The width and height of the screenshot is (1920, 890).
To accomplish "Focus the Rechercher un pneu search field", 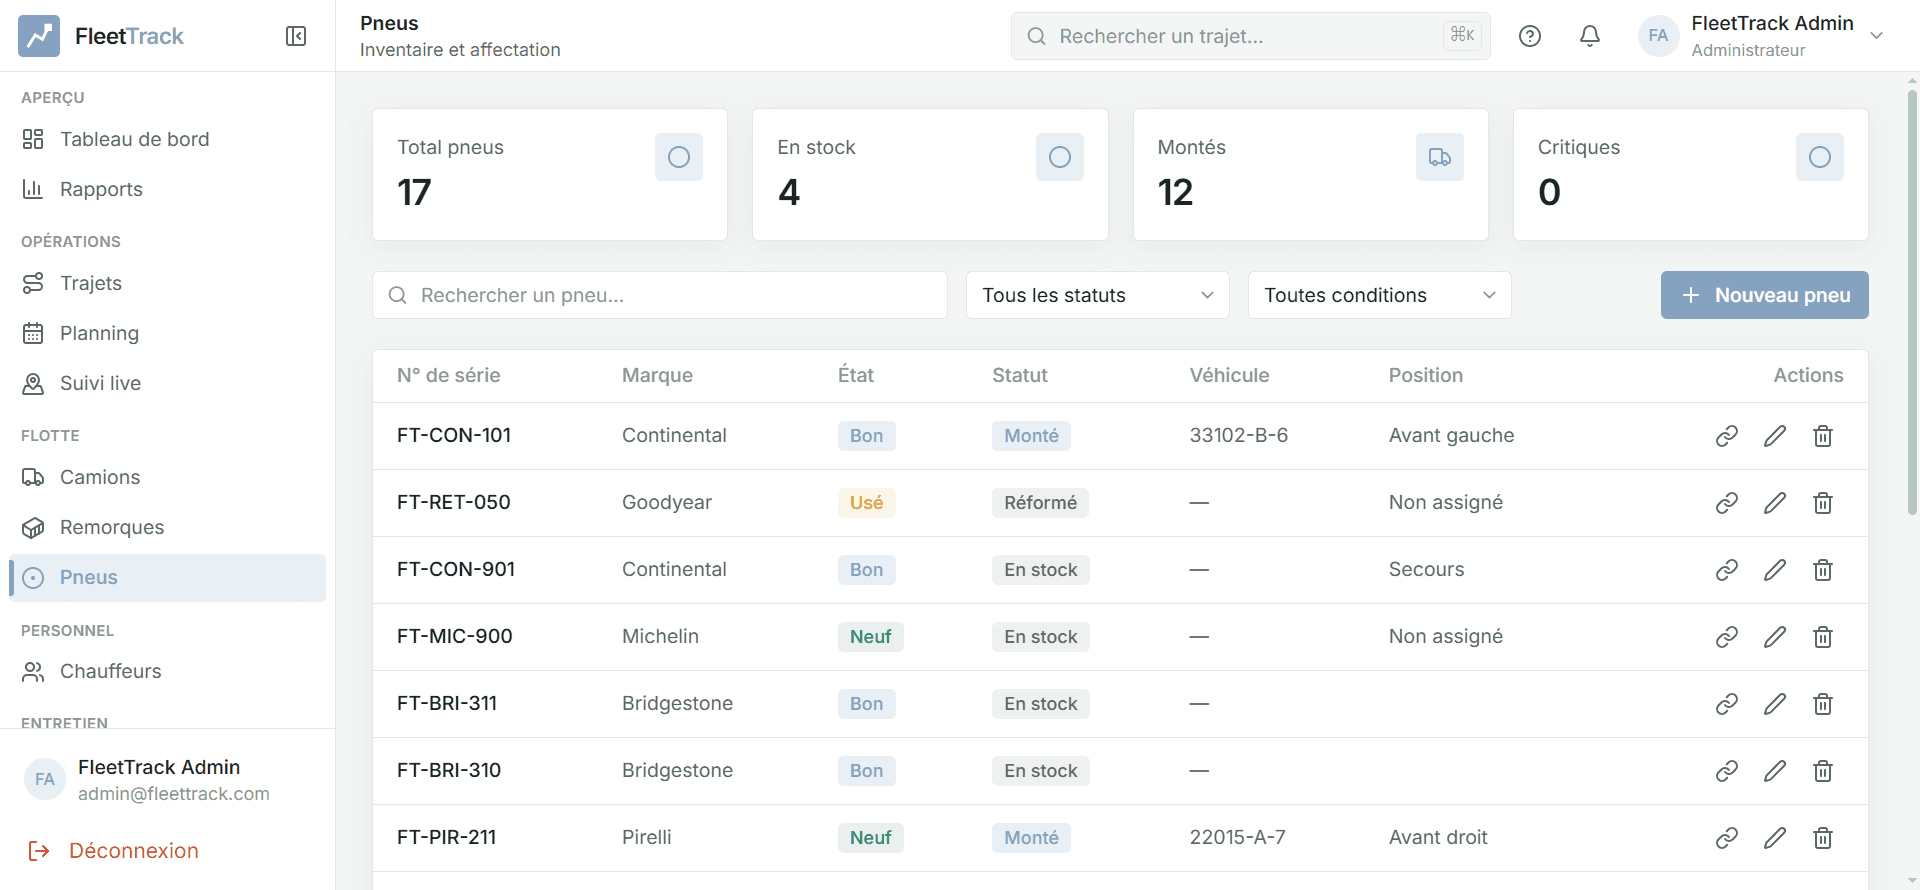I will click(660, 295).
